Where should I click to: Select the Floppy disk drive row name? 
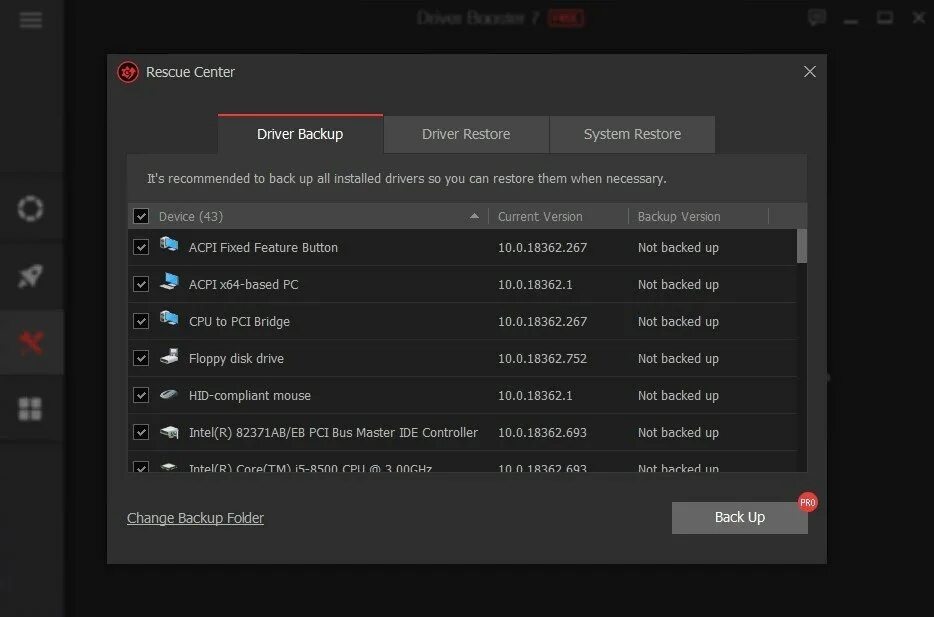pyautogui.click(x=236, y=359)
